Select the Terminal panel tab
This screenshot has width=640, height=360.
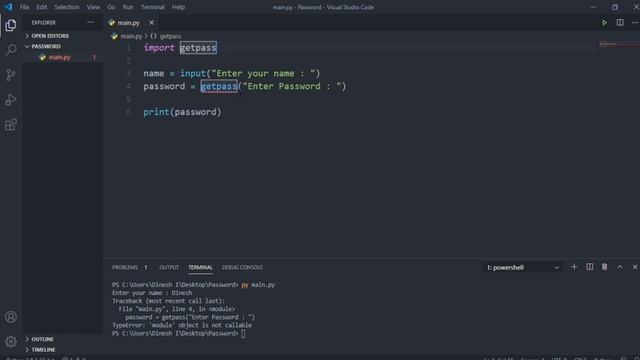tap(200, 267)
